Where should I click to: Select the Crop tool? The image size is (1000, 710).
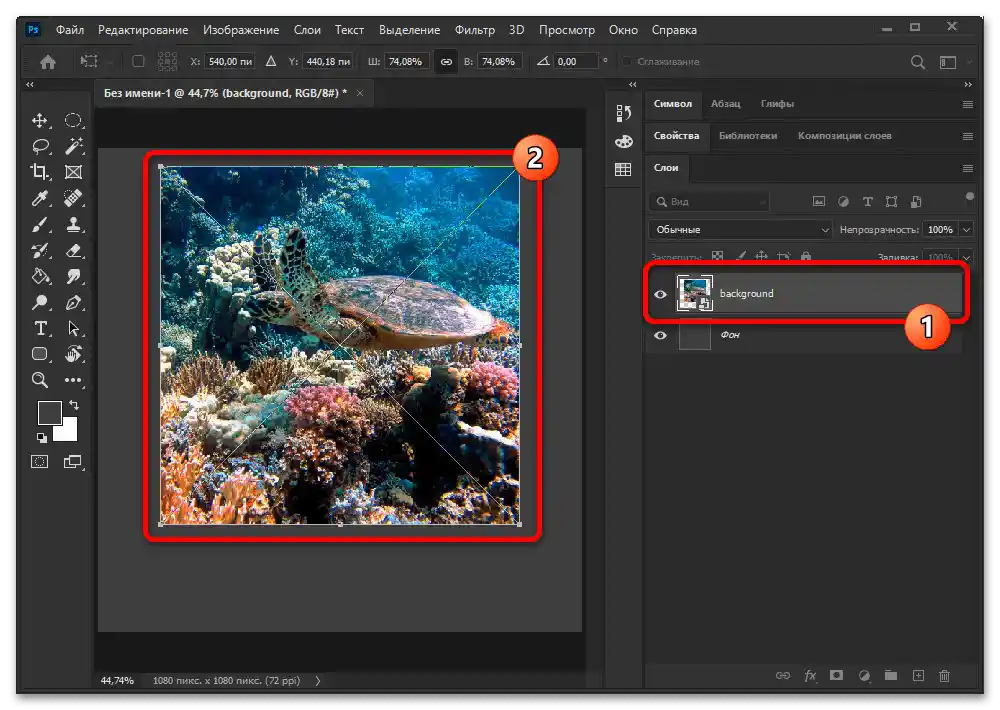[x=40, y=172]
